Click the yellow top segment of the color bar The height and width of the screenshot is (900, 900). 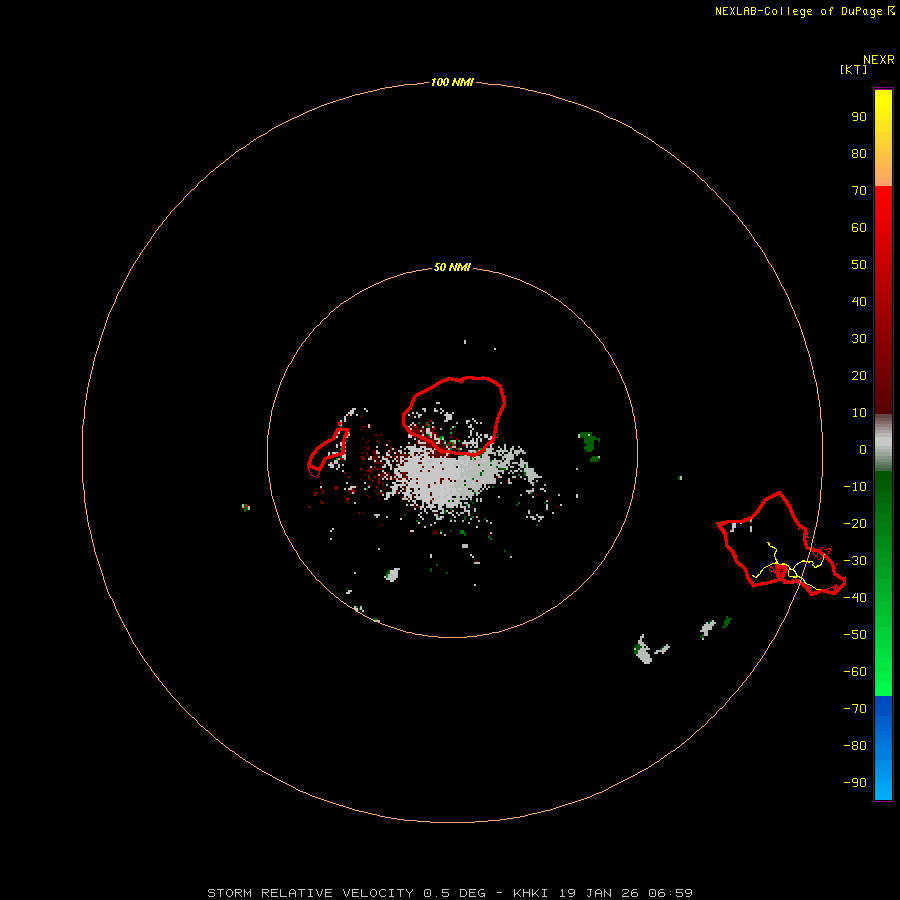pos(883,138)
